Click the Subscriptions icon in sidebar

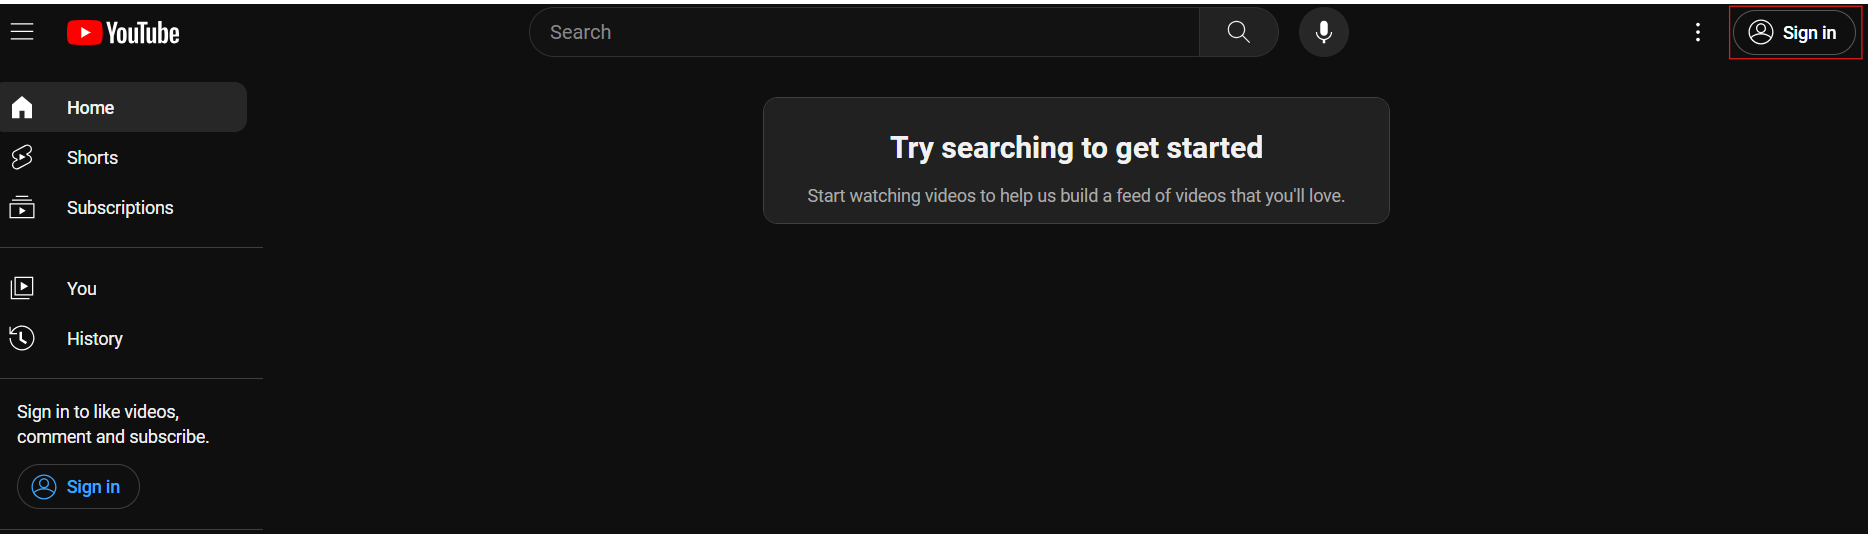tap(22, 207)
